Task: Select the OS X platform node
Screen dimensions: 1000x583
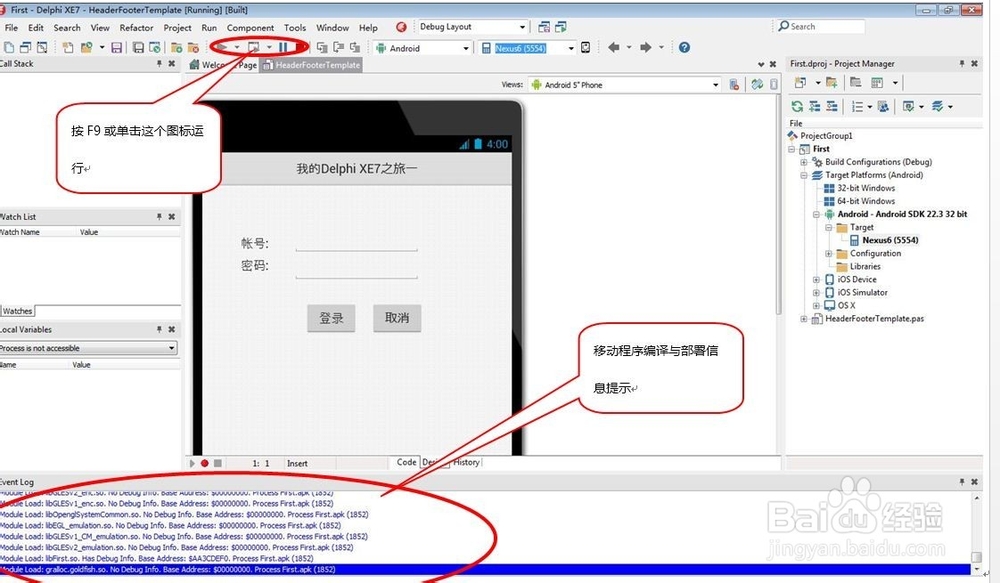Action: click(846, 306)
